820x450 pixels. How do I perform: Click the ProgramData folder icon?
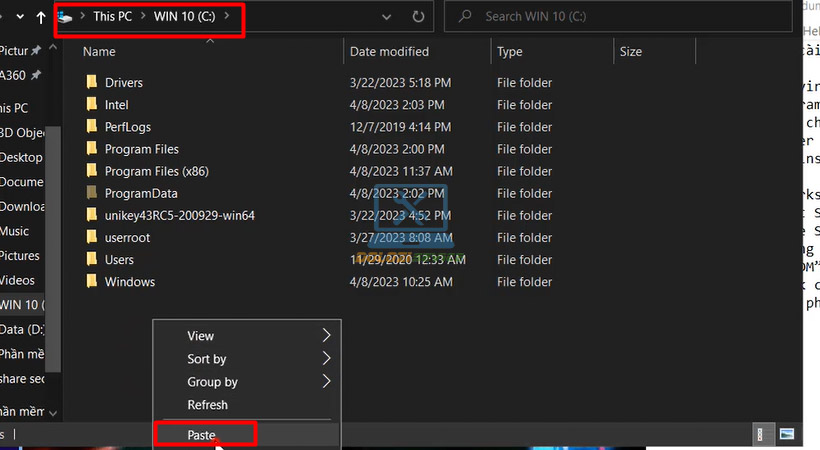click(92, 194)
